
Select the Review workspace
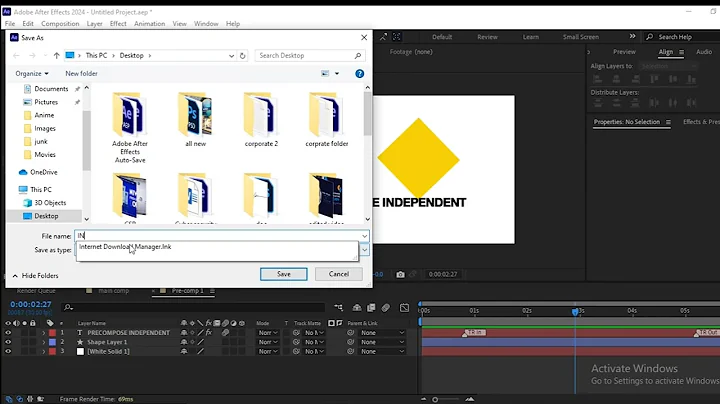coord(487,37)
